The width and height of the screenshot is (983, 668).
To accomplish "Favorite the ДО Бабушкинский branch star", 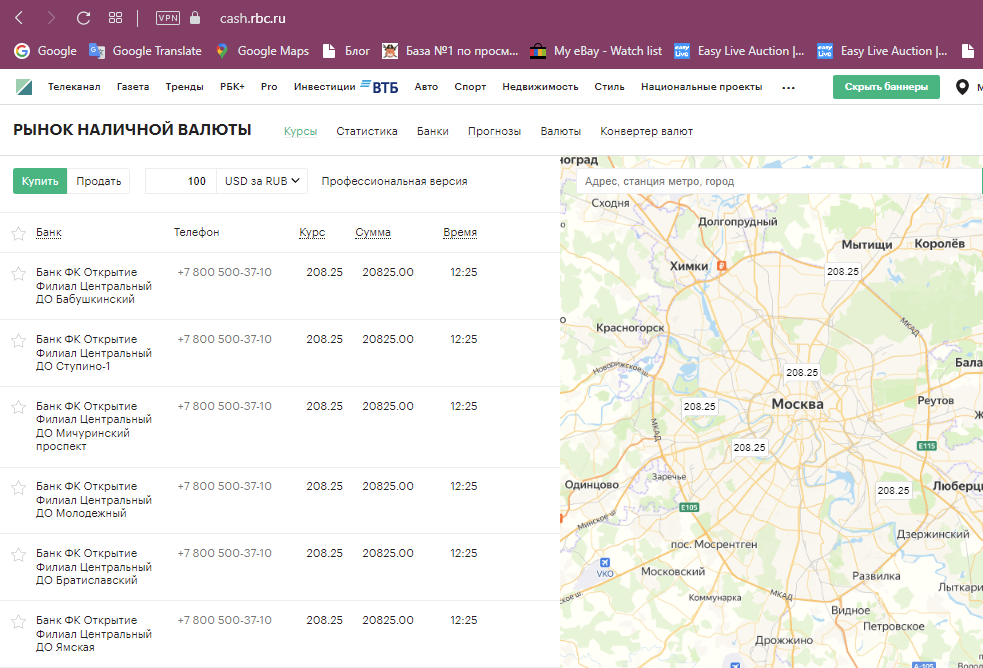I will [18, 273].
